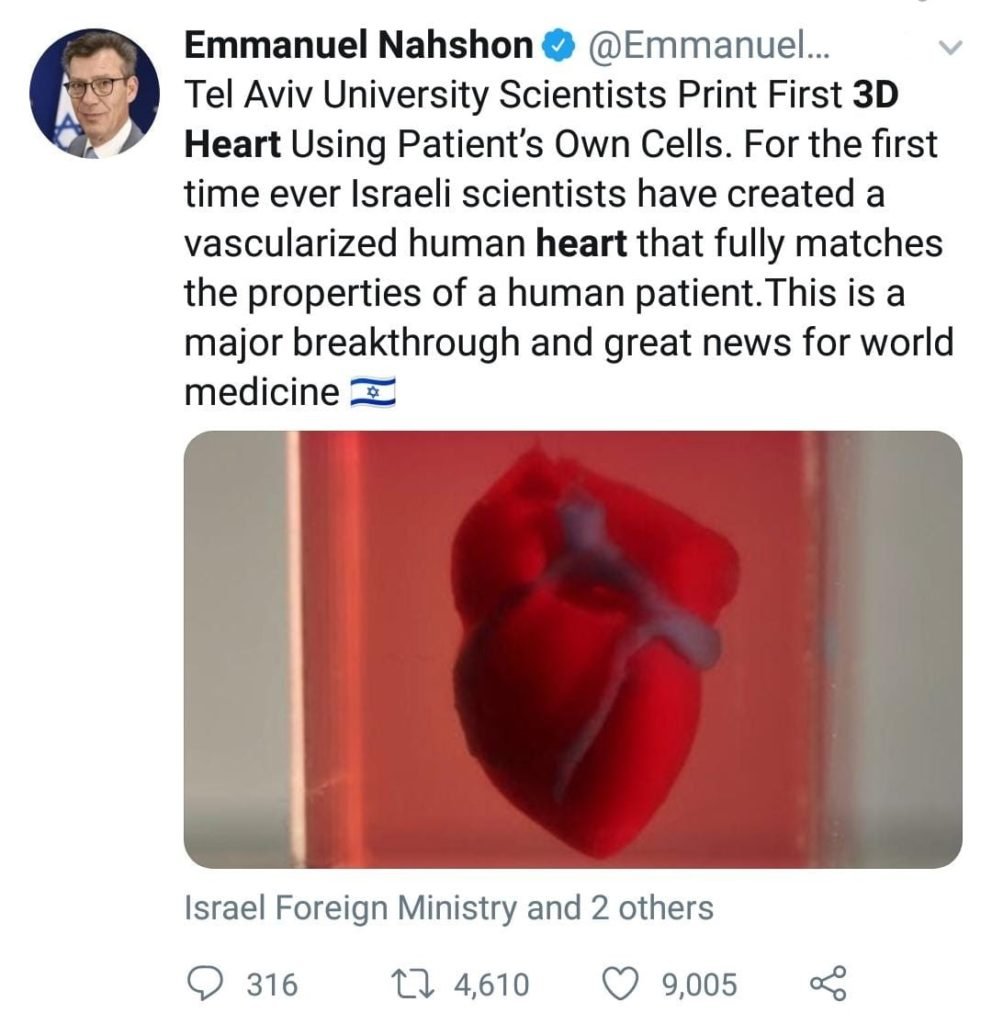Click the bold capitalized 'Heart' keyword
The image size is (992, 1024).
tap(233, 144)
